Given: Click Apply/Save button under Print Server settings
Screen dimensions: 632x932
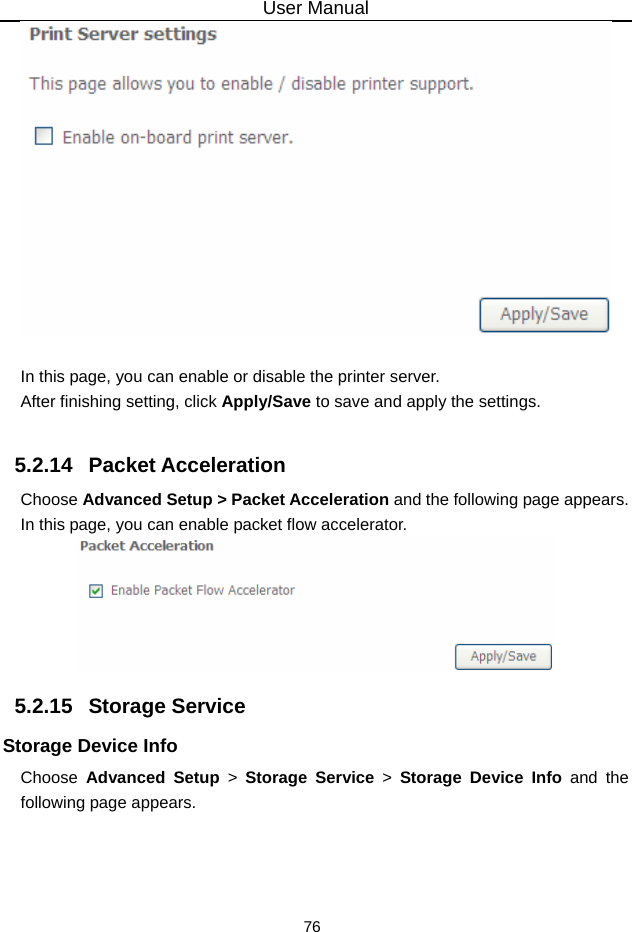Looking at the screenshot, I should click(x=544, y=314).
